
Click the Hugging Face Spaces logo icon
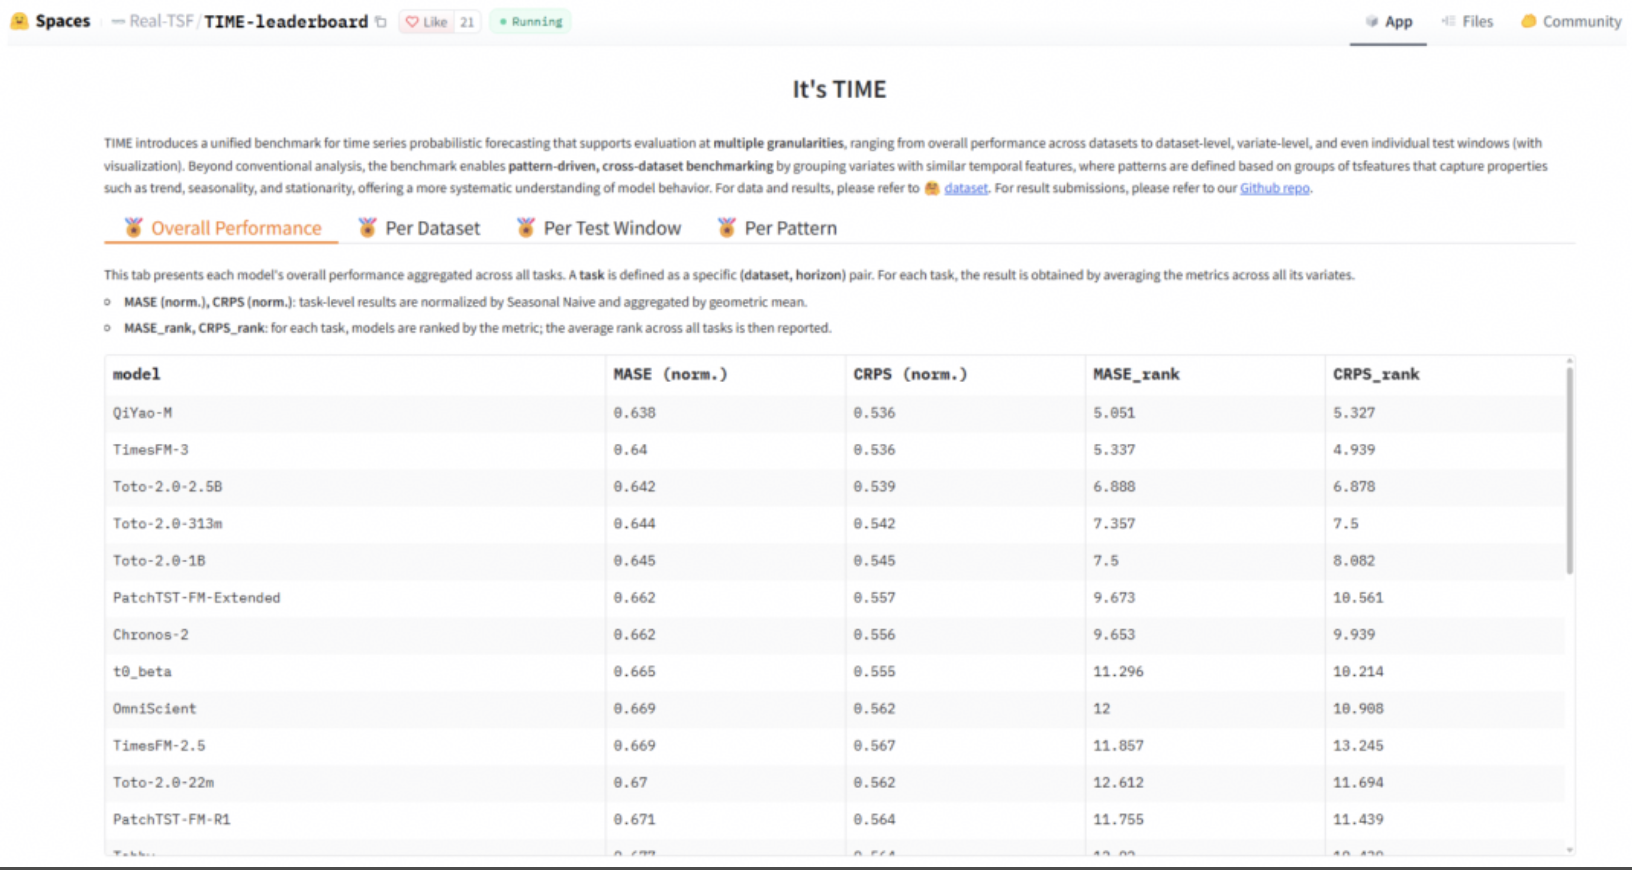(x=19, y=21)
